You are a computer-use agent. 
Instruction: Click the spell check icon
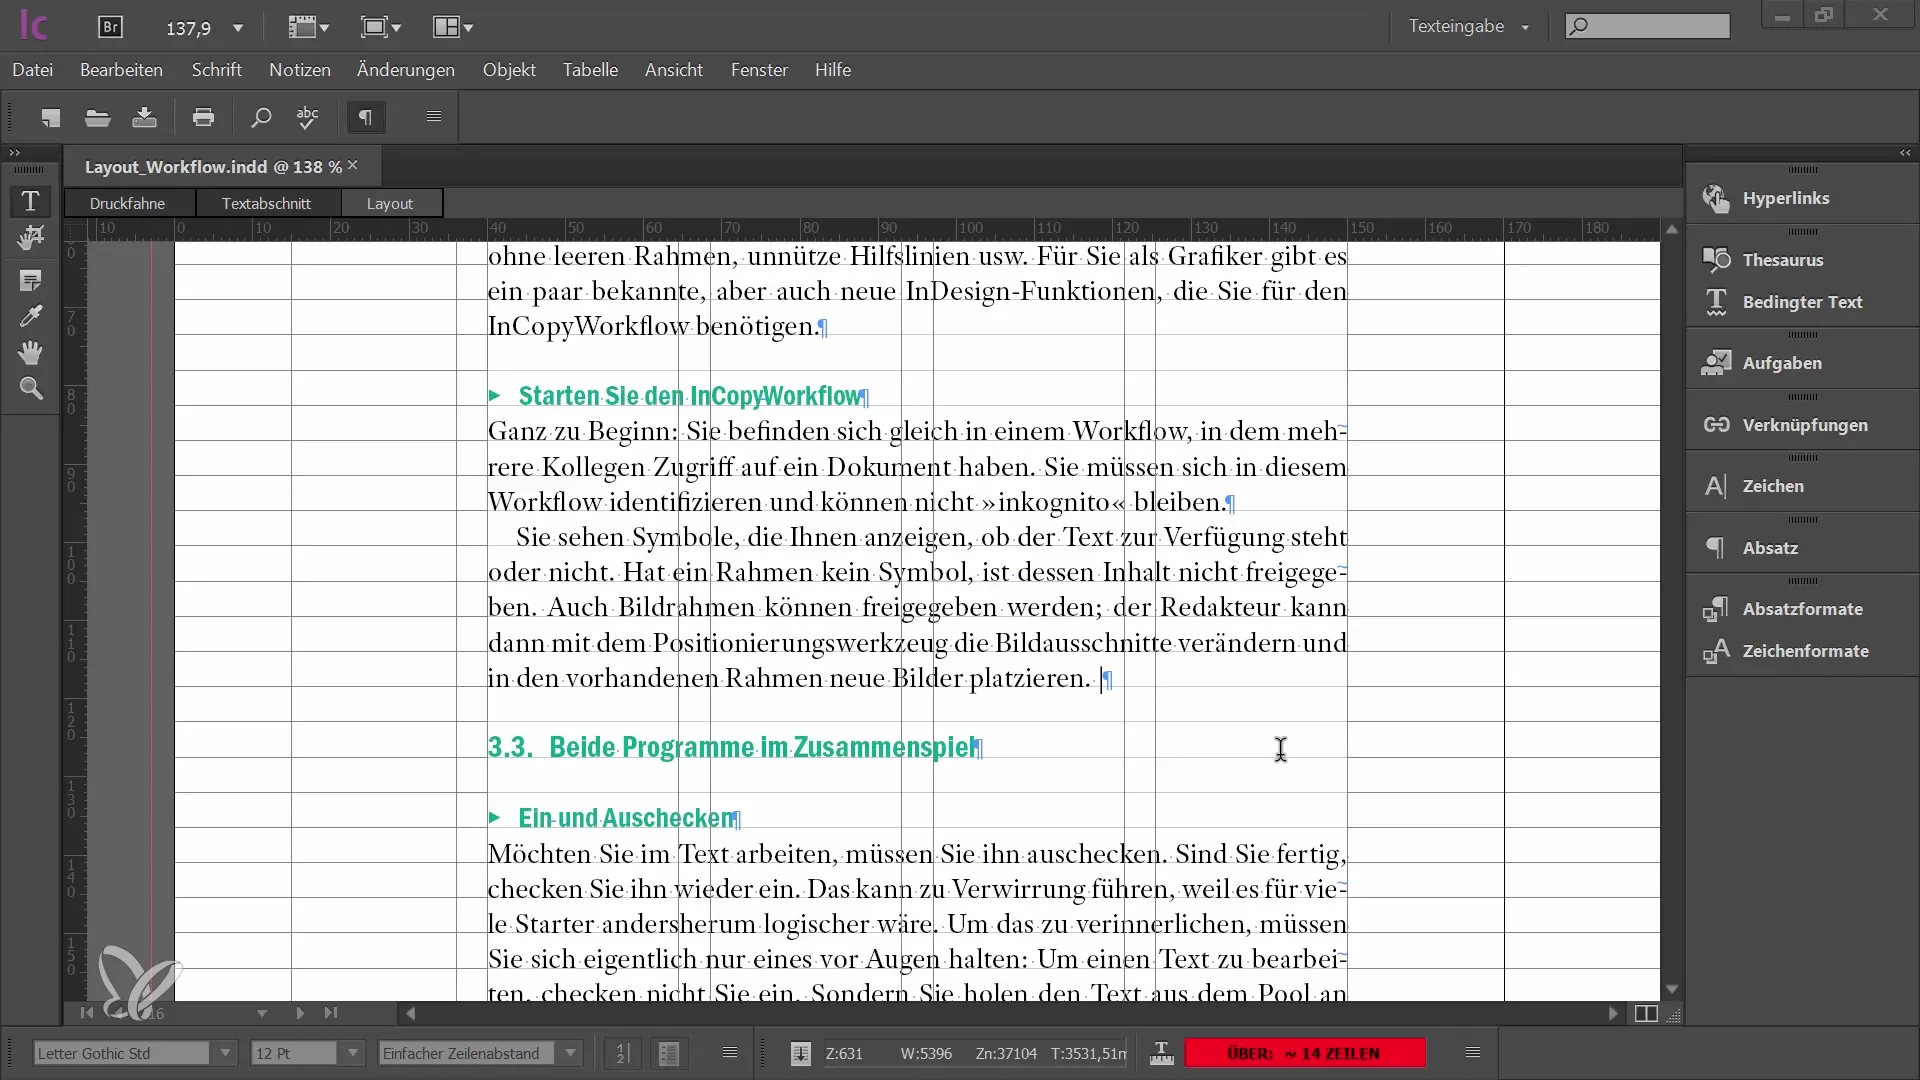(x=308, y=117)
